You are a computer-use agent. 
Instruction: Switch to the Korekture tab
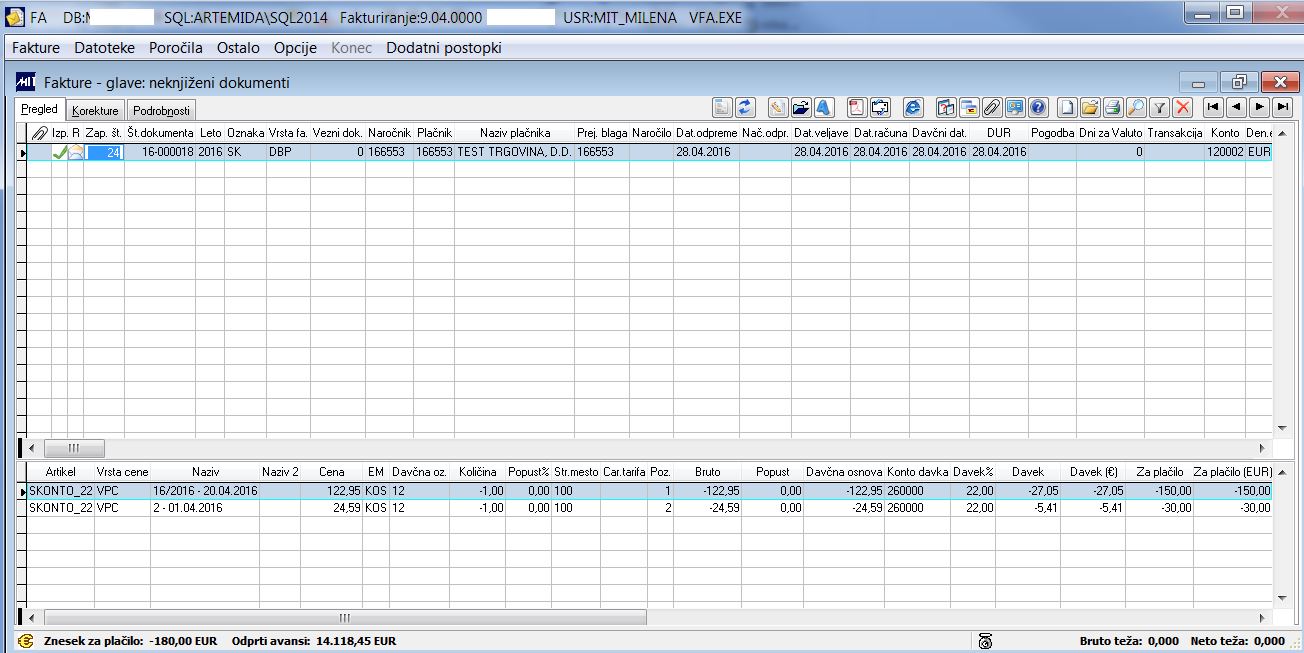(96, 111)
